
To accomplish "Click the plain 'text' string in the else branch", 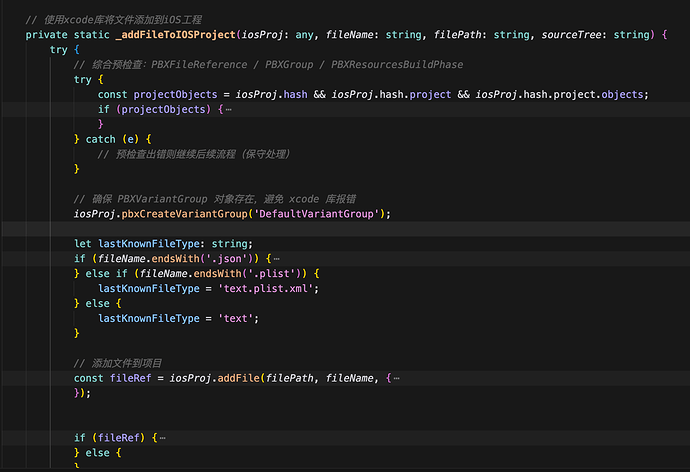I will tap(235, 319).
